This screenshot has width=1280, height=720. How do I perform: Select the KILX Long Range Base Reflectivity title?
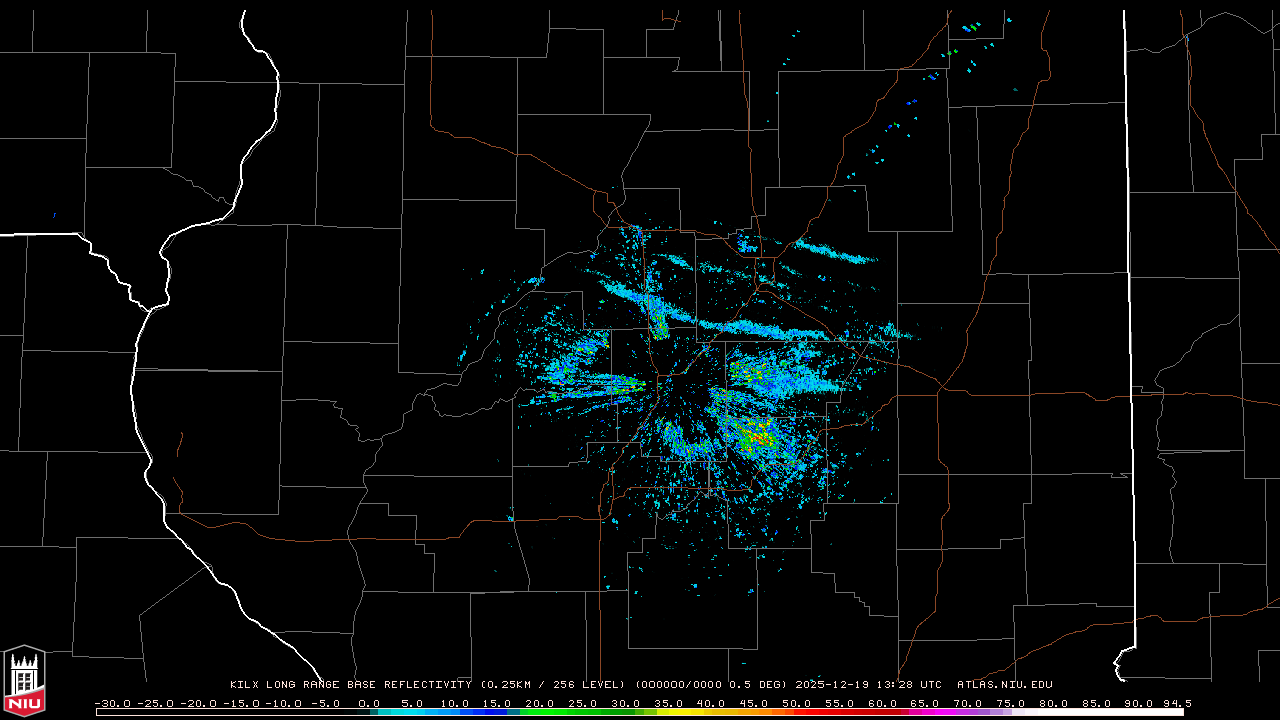pos(350,685)
